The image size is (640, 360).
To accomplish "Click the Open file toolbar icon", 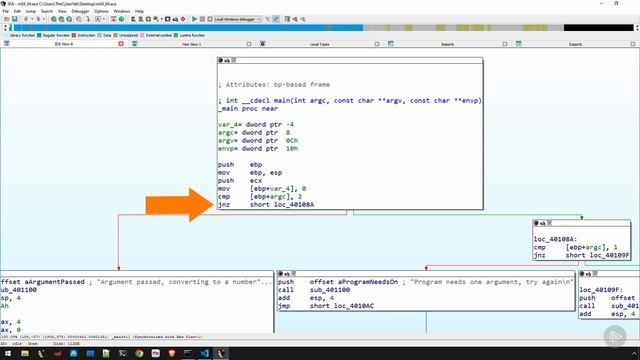I will coord(7,19).
